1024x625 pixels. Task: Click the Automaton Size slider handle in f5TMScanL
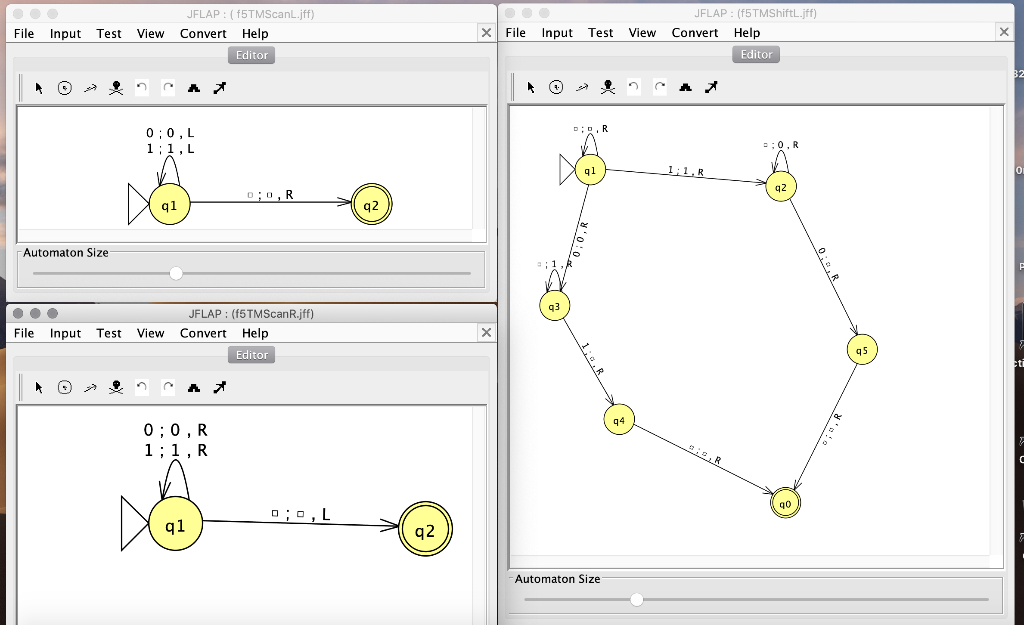[176, 271]
